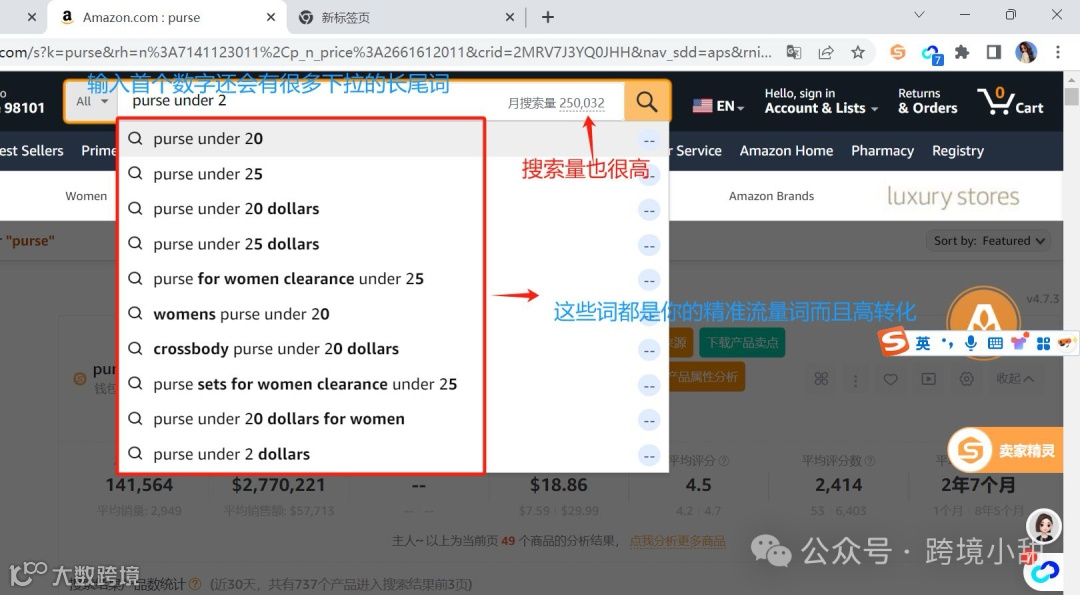Image resolution: width=1080 pixels, height=595 pixels.
Task: Open the Chrome tab search chevron
Action: point(919,14)
